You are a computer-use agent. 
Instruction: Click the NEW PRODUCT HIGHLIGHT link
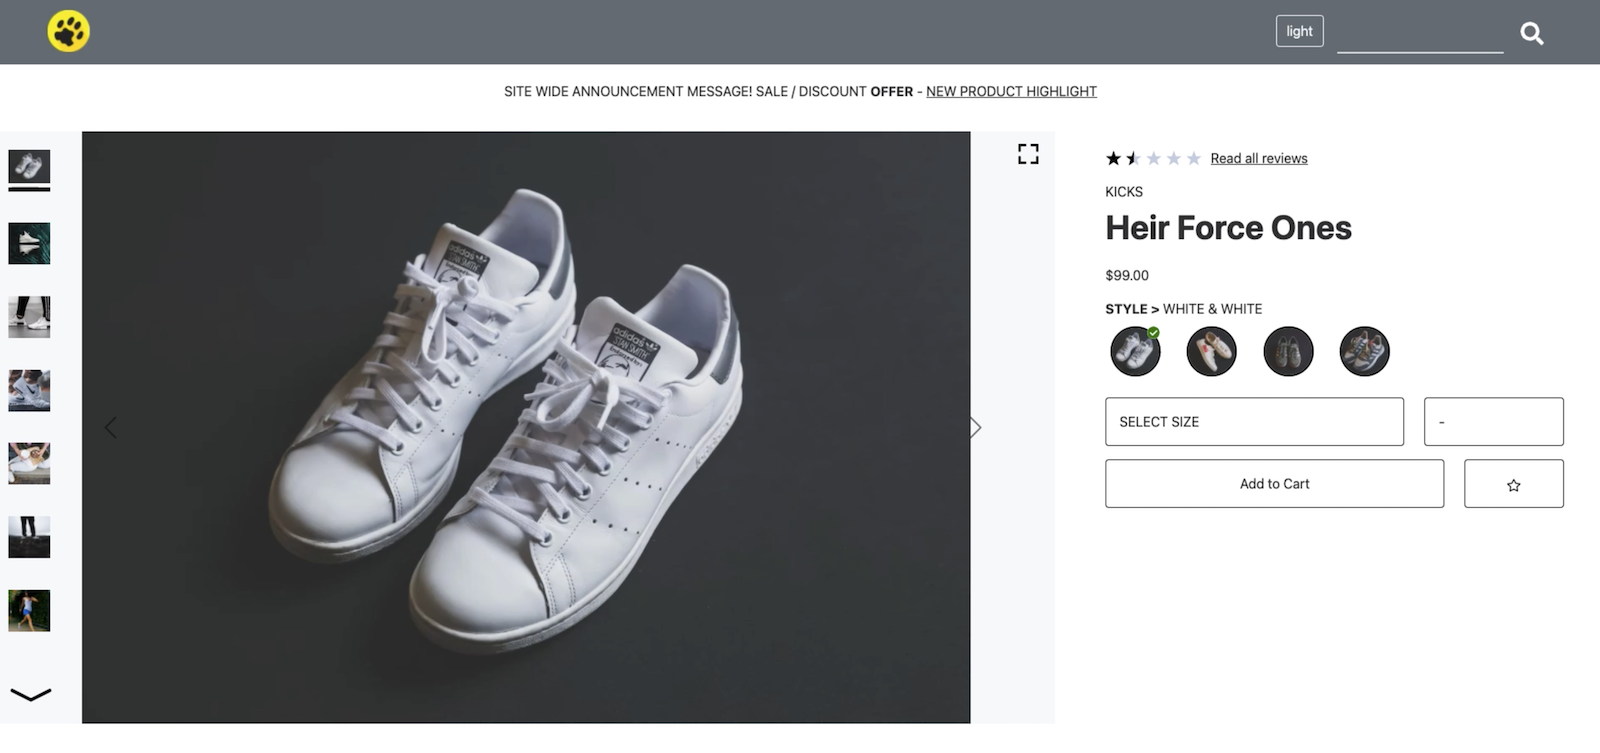(1011, 91)
